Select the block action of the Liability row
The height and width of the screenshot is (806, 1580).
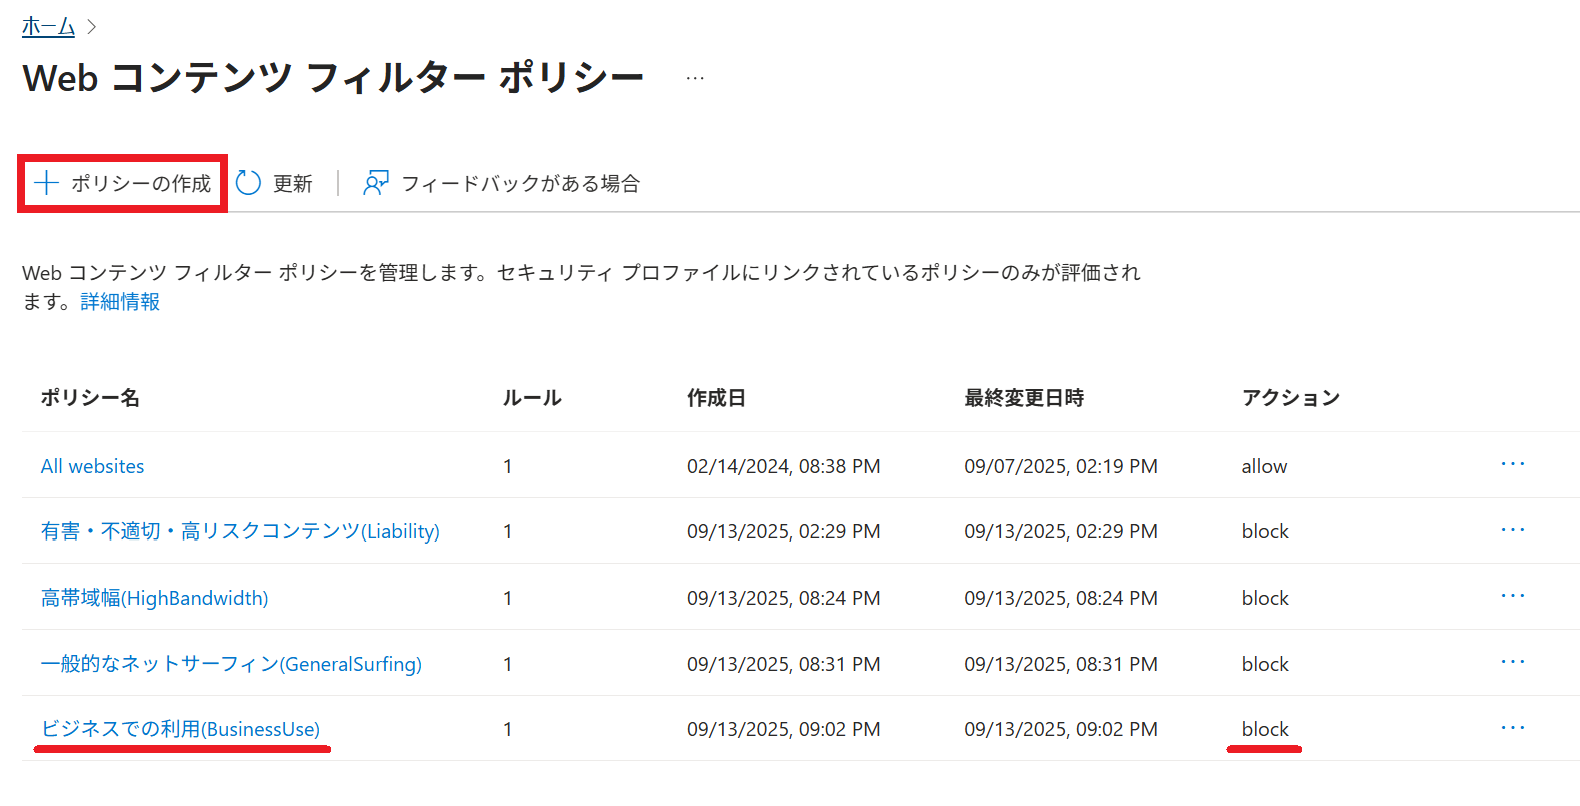pyautogui.click(x=1265, y=531)
